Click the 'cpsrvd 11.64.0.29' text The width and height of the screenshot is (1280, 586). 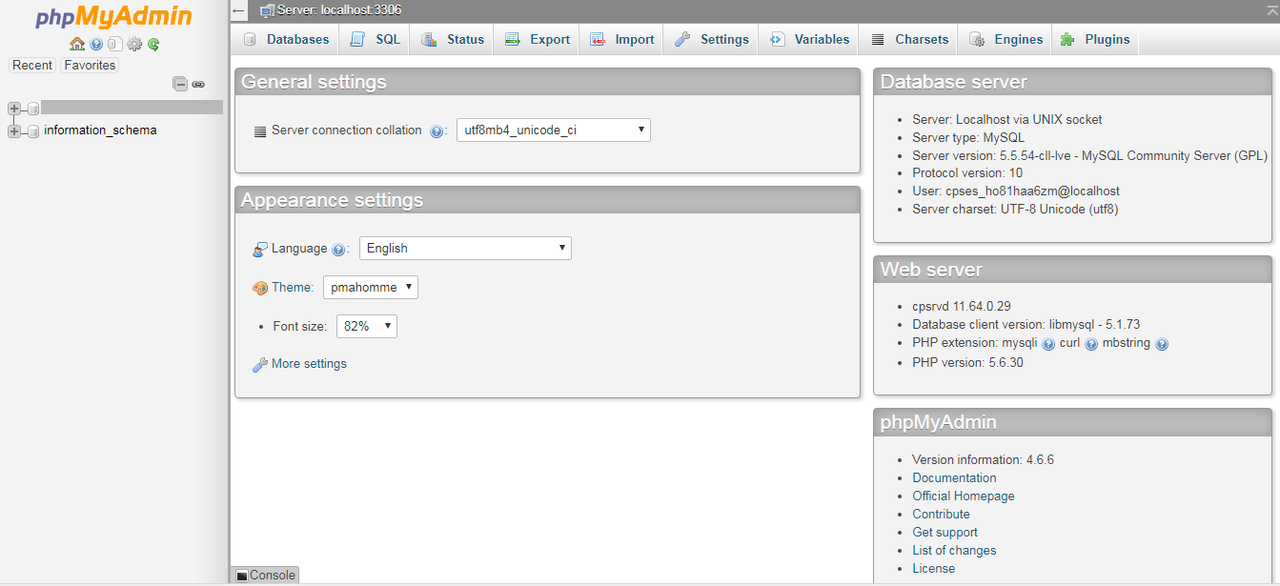tap(961, 307)
